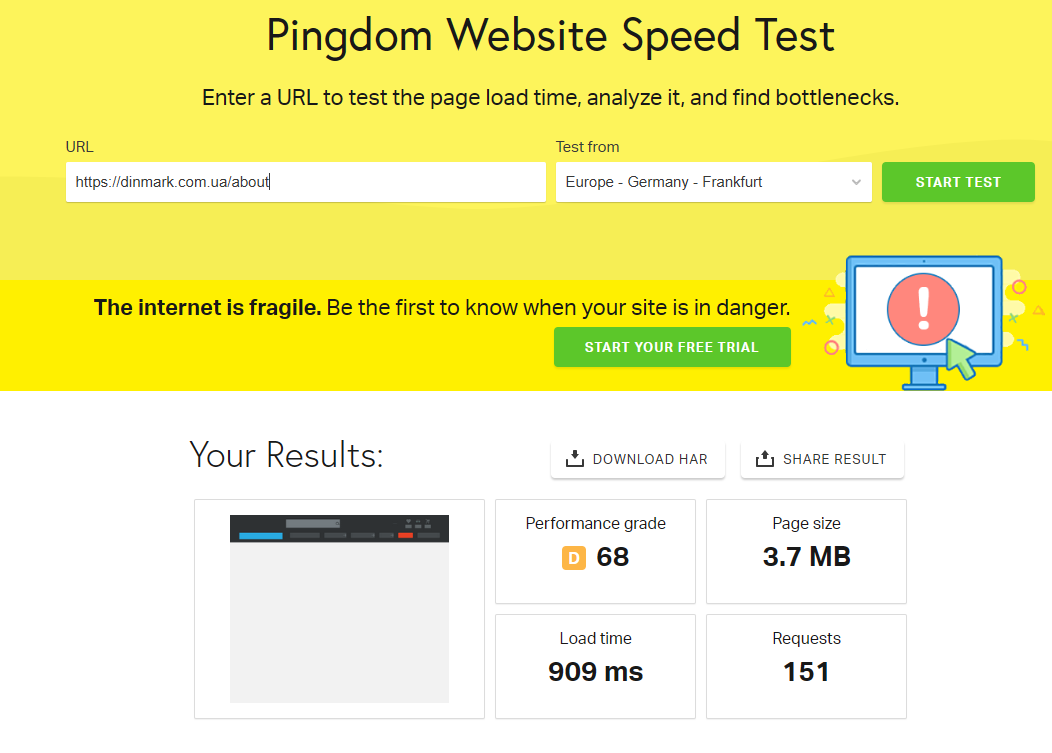This screenshot has width=1052, height=753.
Task: Click the green cursor arrow on the monitor illustration
Action: pos(962,360)
